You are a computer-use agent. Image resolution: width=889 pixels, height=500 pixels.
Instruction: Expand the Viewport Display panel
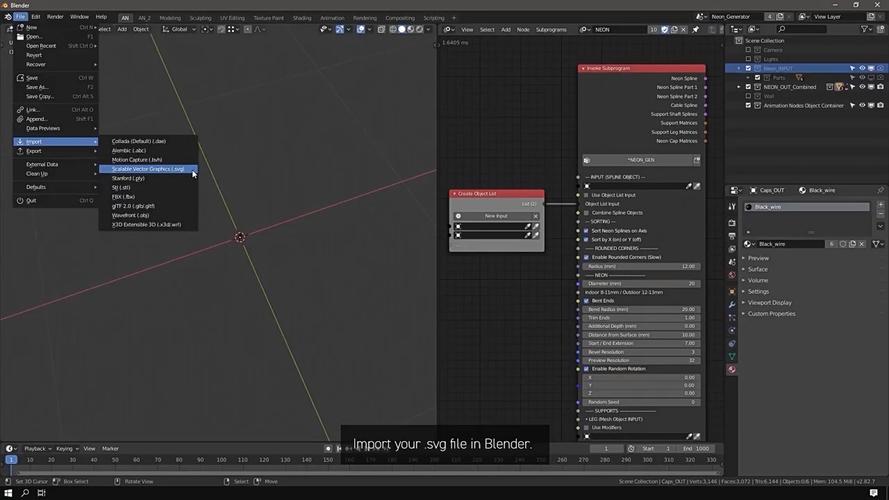pos(769,302)
